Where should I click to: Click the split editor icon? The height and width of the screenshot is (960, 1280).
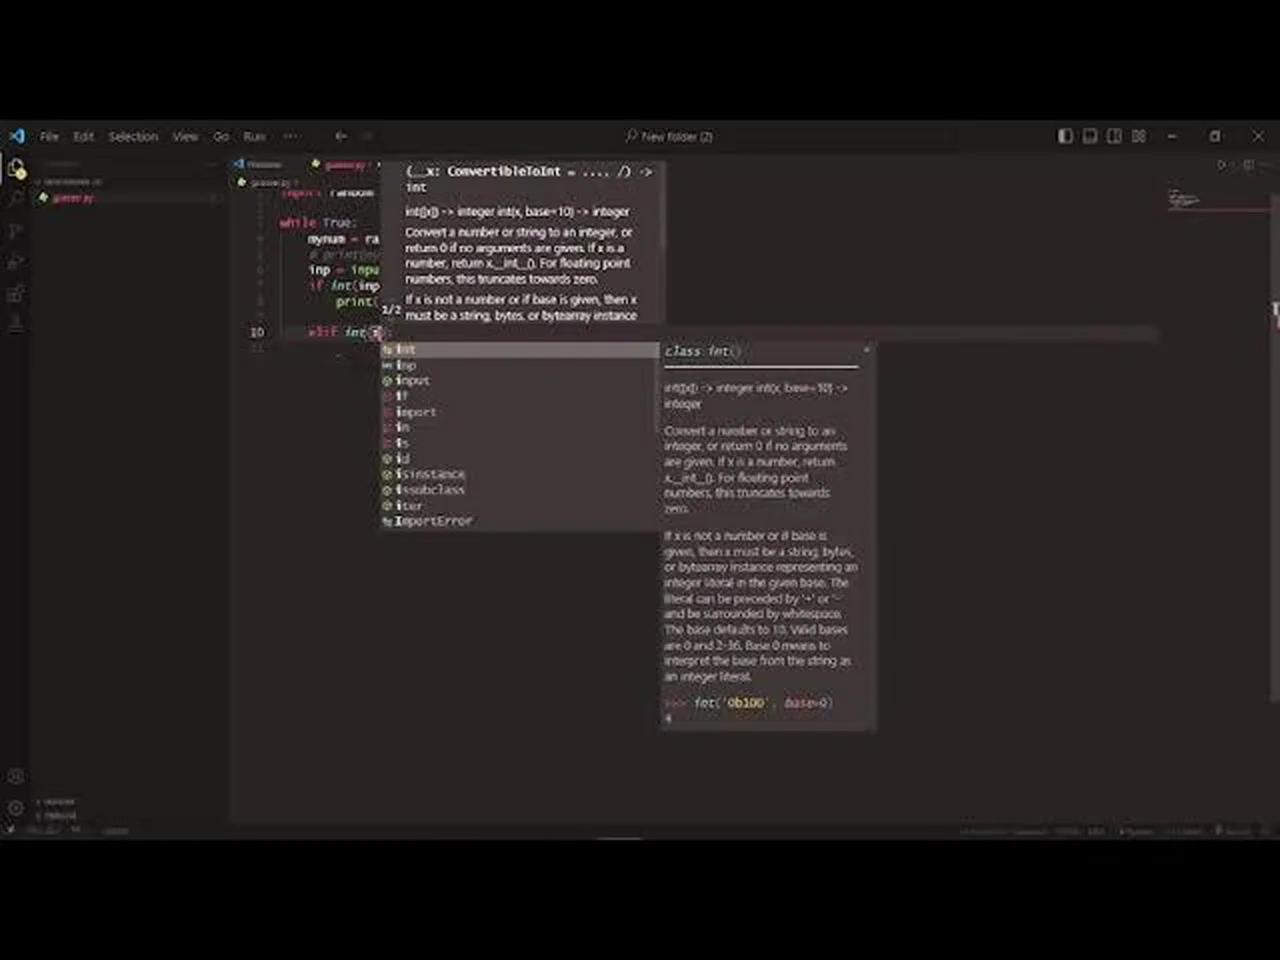[x=1248, y=166]
